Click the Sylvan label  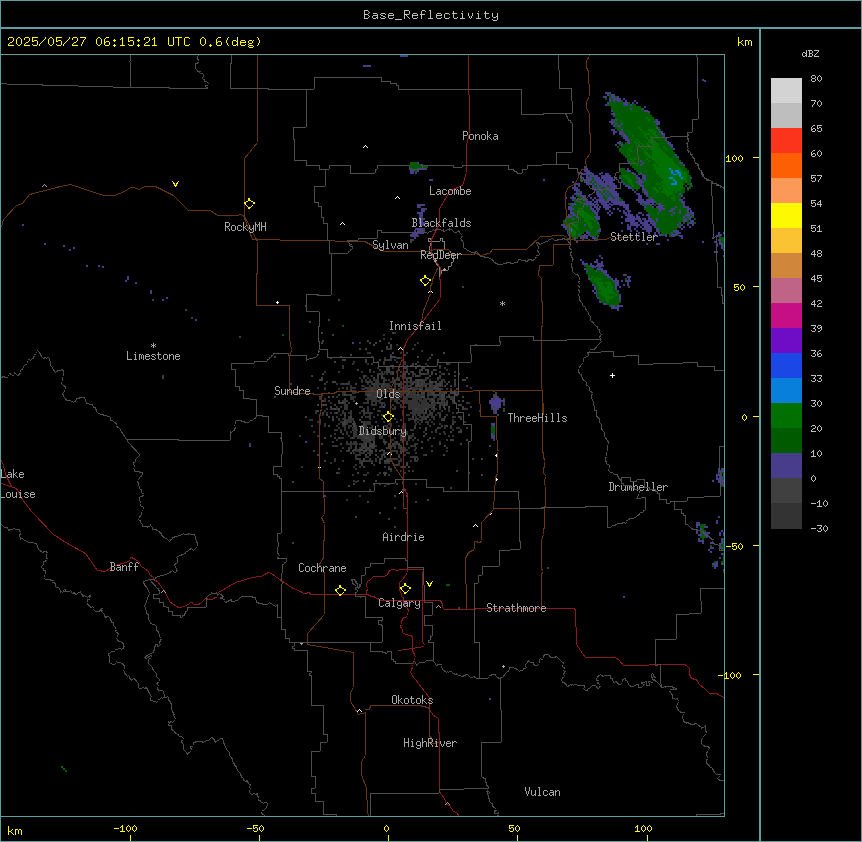point(390,245)
